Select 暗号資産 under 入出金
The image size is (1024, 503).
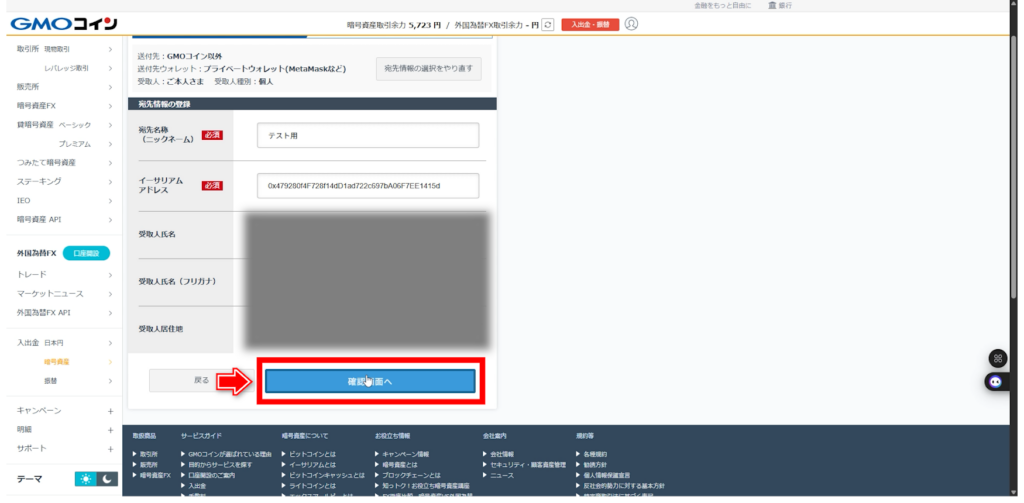click(57, 361)
